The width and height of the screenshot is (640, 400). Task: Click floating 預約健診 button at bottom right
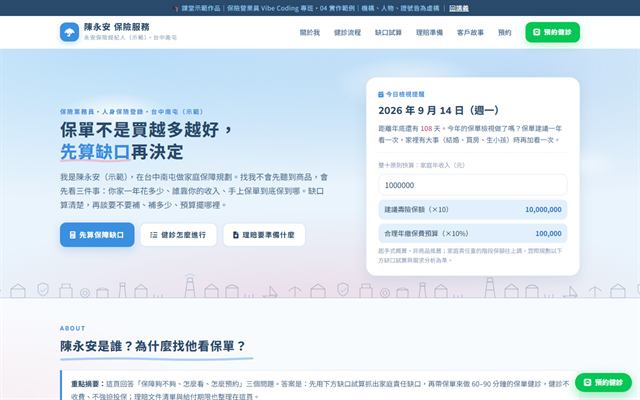tap(603, 382)
